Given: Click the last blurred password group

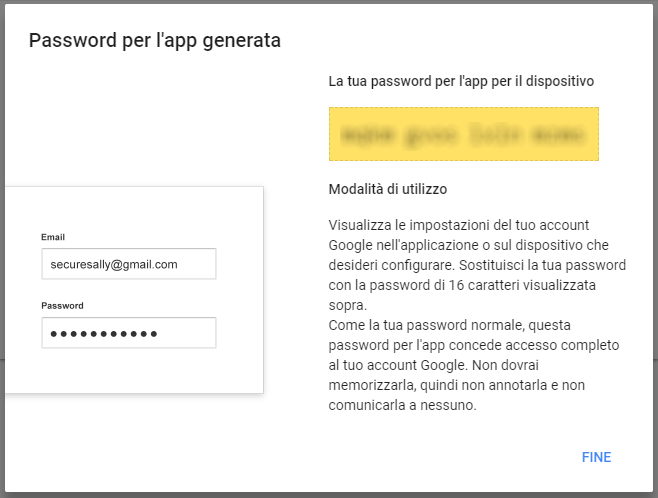Looking at the screenshot, I should (x=558, y=135).
